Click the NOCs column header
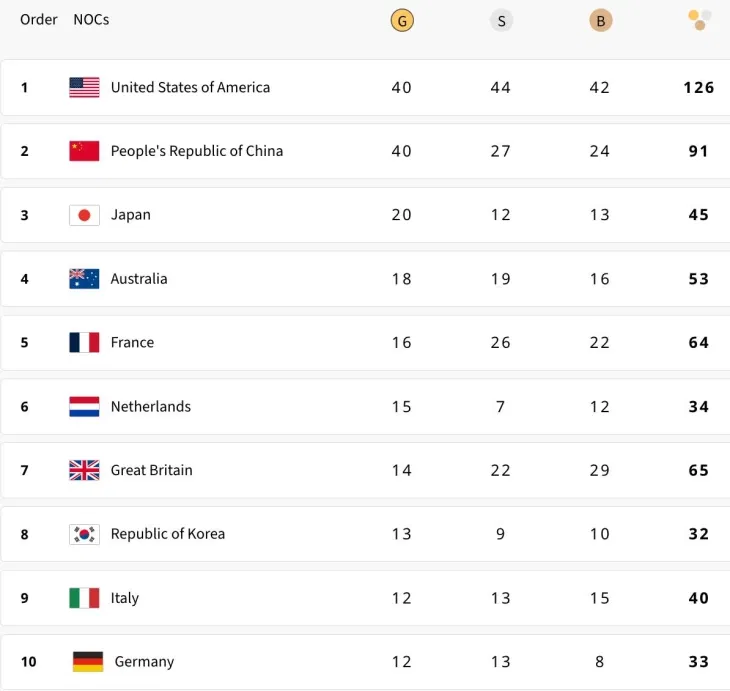 pos(91,20)
